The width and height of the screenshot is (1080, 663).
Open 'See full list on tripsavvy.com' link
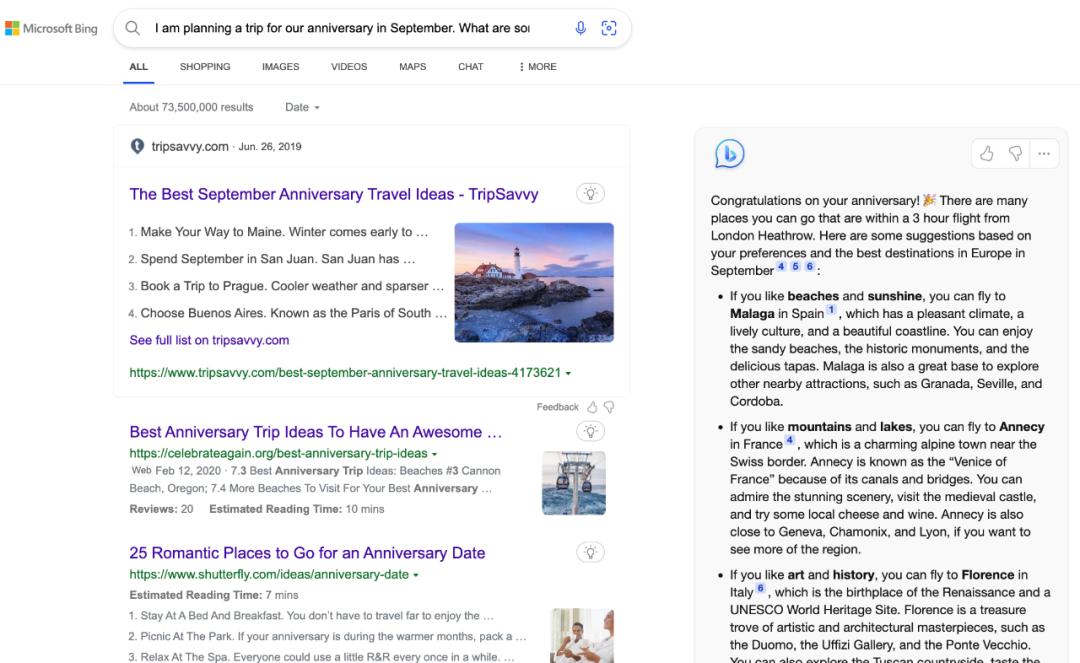tap(209, 340)
